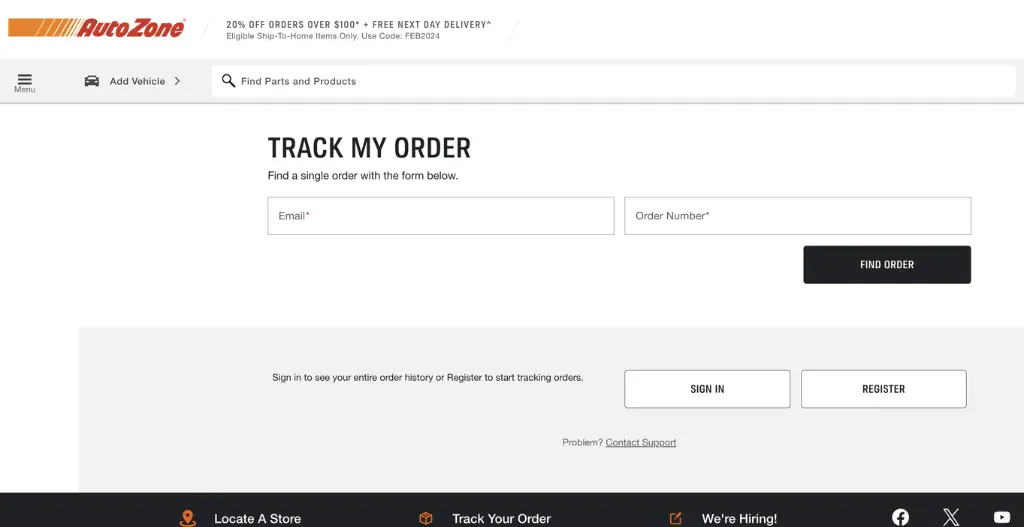The image size is (1024, 527).
Task: Click the Email input field
Action: (x=440, y=216)
